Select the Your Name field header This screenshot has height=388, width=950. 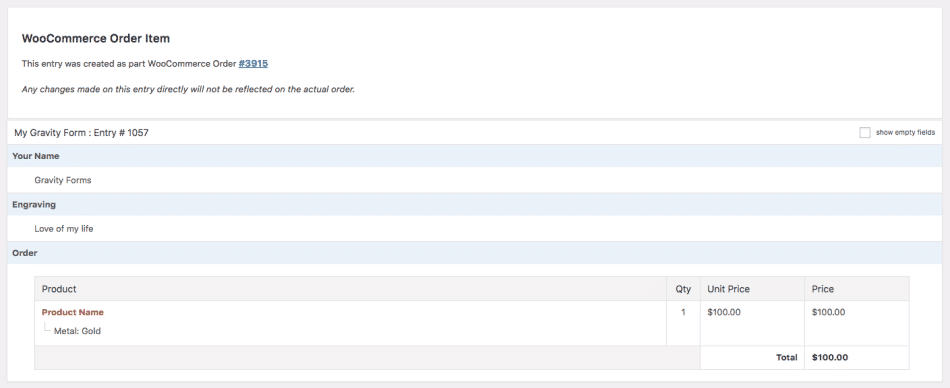pos(475,156)
